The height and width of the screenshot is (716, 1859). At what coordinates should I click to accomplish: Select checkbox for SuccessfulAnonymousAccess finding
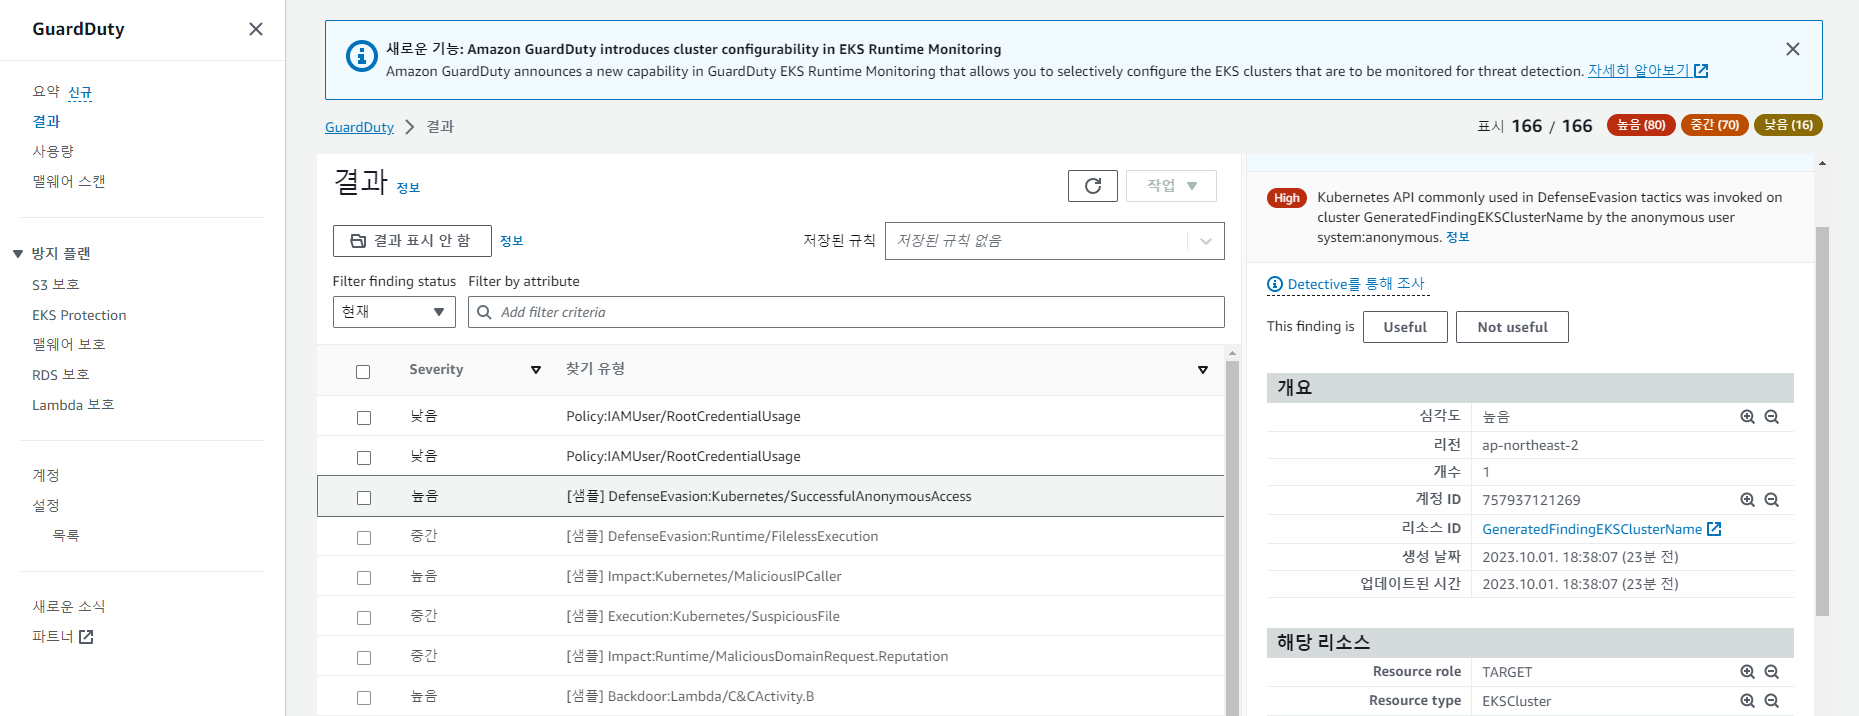click(x=364, y=498)
